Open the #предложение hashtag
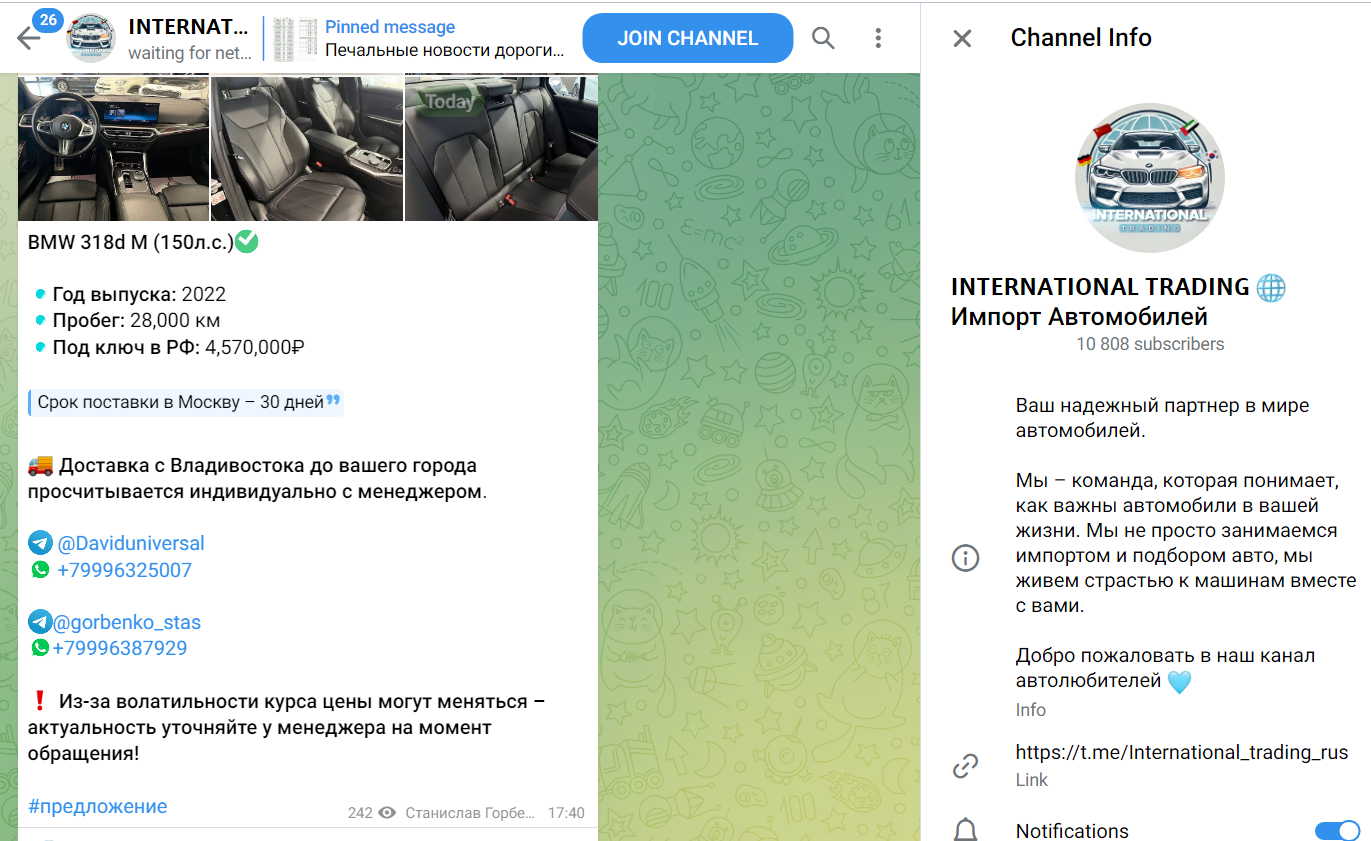 [x=98, y=806]
